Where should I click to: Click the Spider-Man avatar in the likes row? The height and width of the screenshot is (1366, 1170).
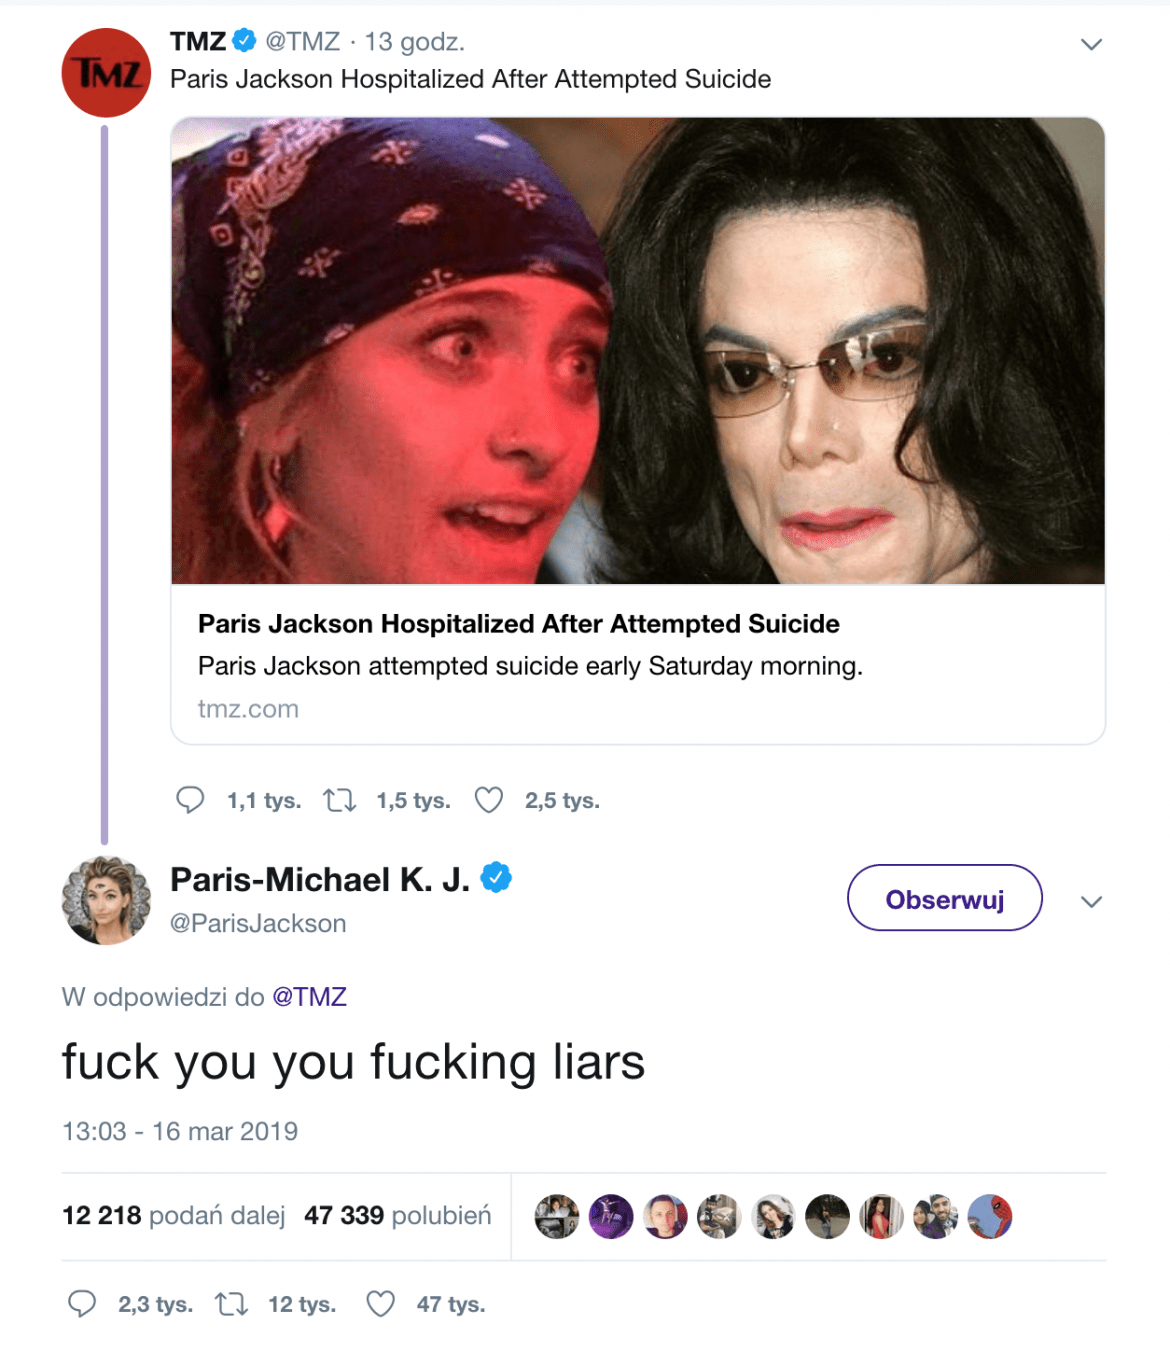(990, 1216)
